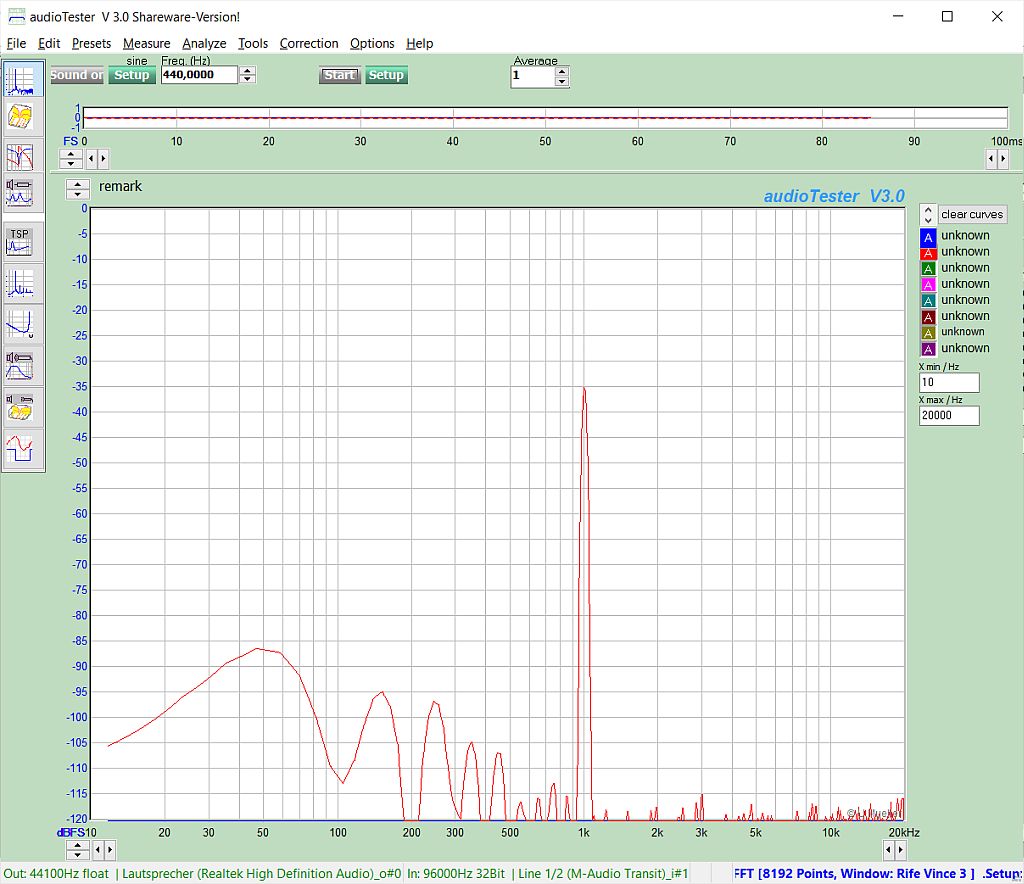Click the 100ms end left arrow
The width and height of the screenshot is (1024, 884).
pos(991,158)
